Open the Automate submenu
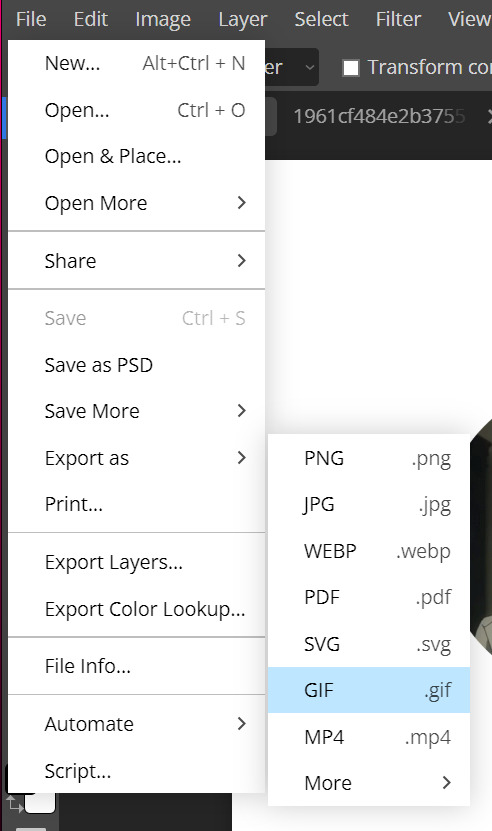This screenshot has width=492, height=831. tap(137, 724)
